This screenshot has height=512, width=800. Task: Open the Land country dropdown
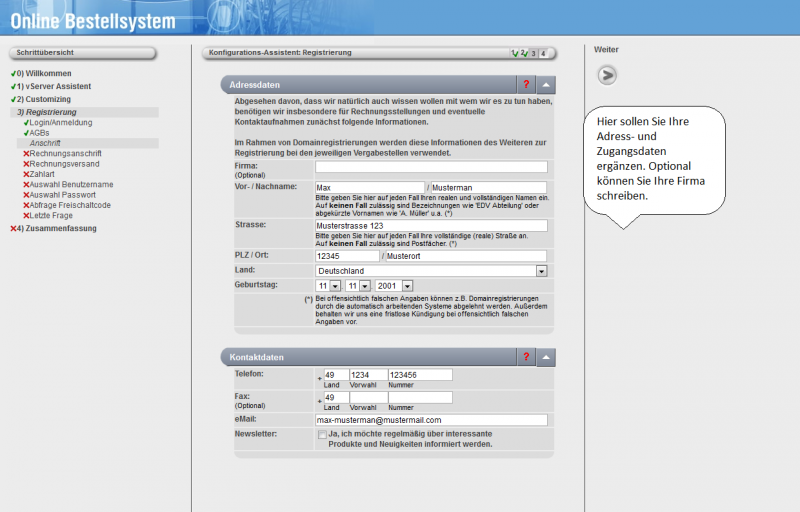541,270
